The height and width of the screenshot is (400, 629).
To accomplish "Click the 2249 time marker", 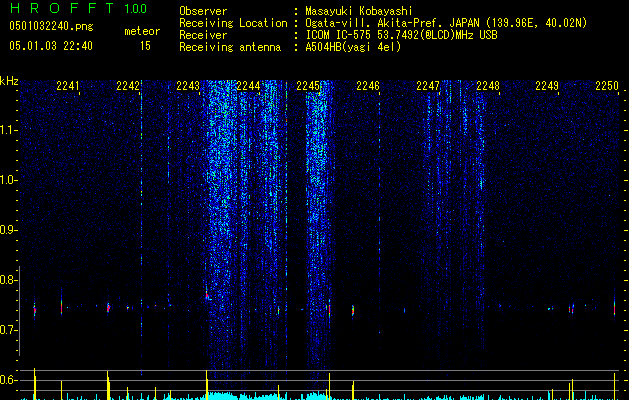I will pyautogui.click(x=547, y=86).
